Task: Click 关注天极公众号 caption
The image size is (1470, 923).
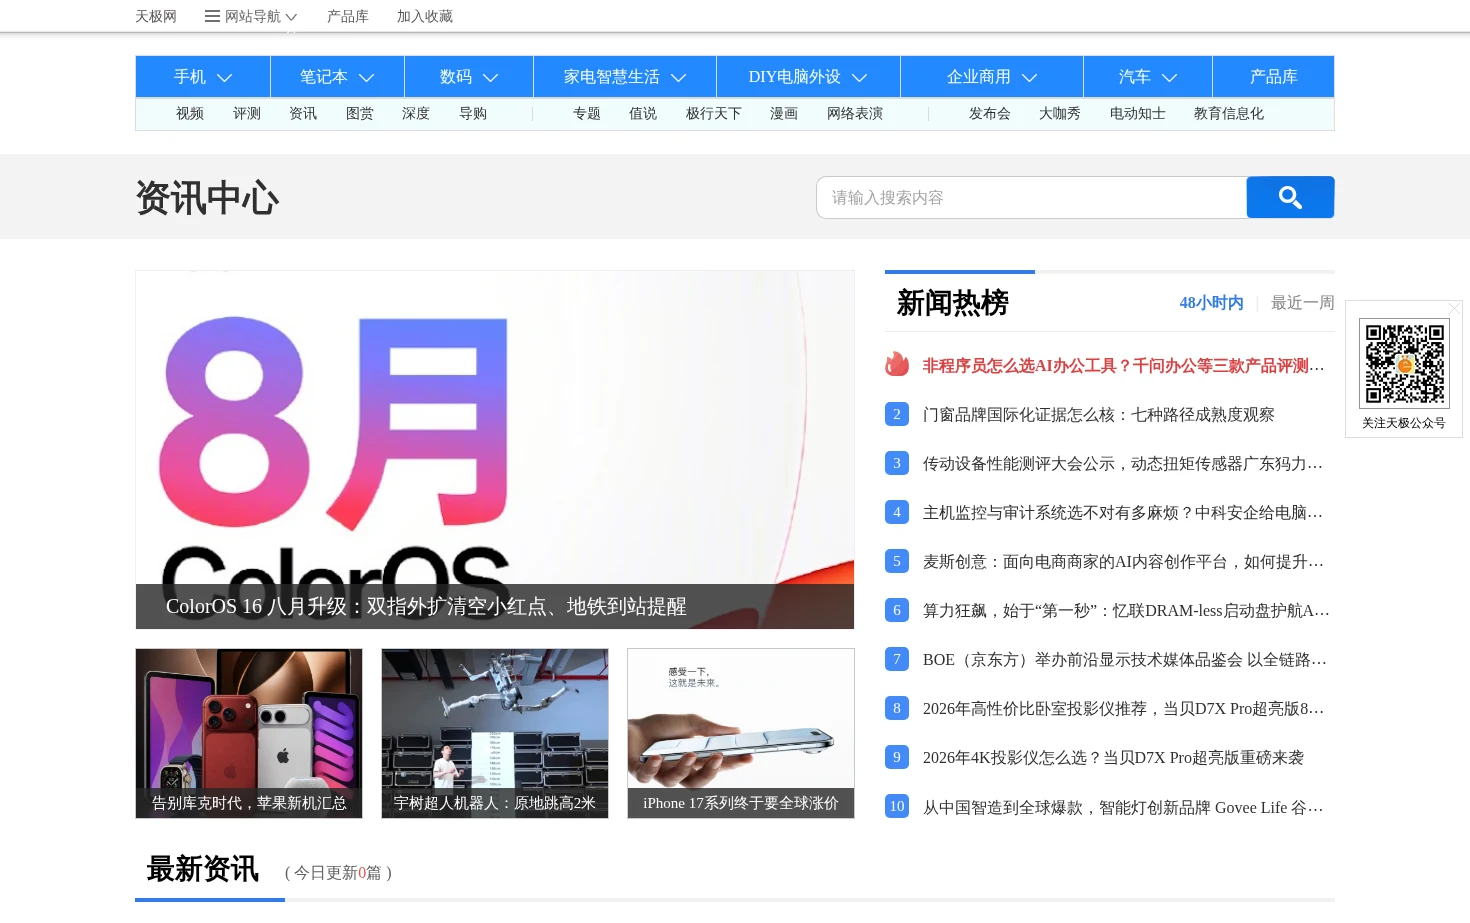Action: click(1404, 423)
